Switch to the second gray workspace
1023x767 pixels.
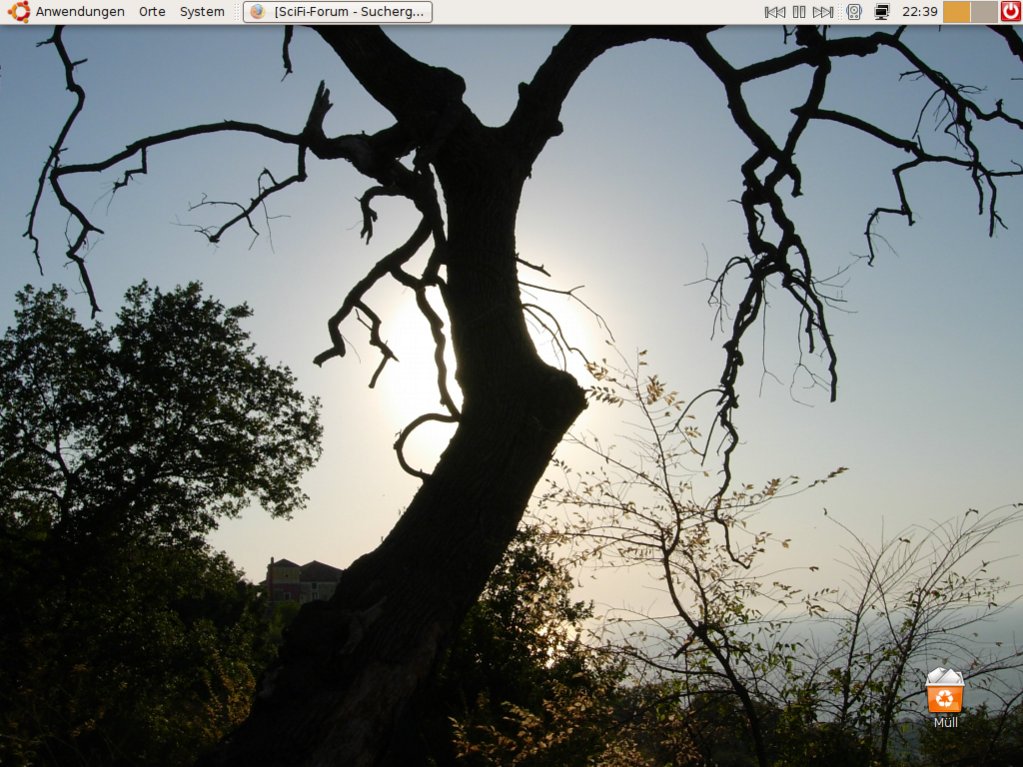pyautogui.click(x=984, y=12)
